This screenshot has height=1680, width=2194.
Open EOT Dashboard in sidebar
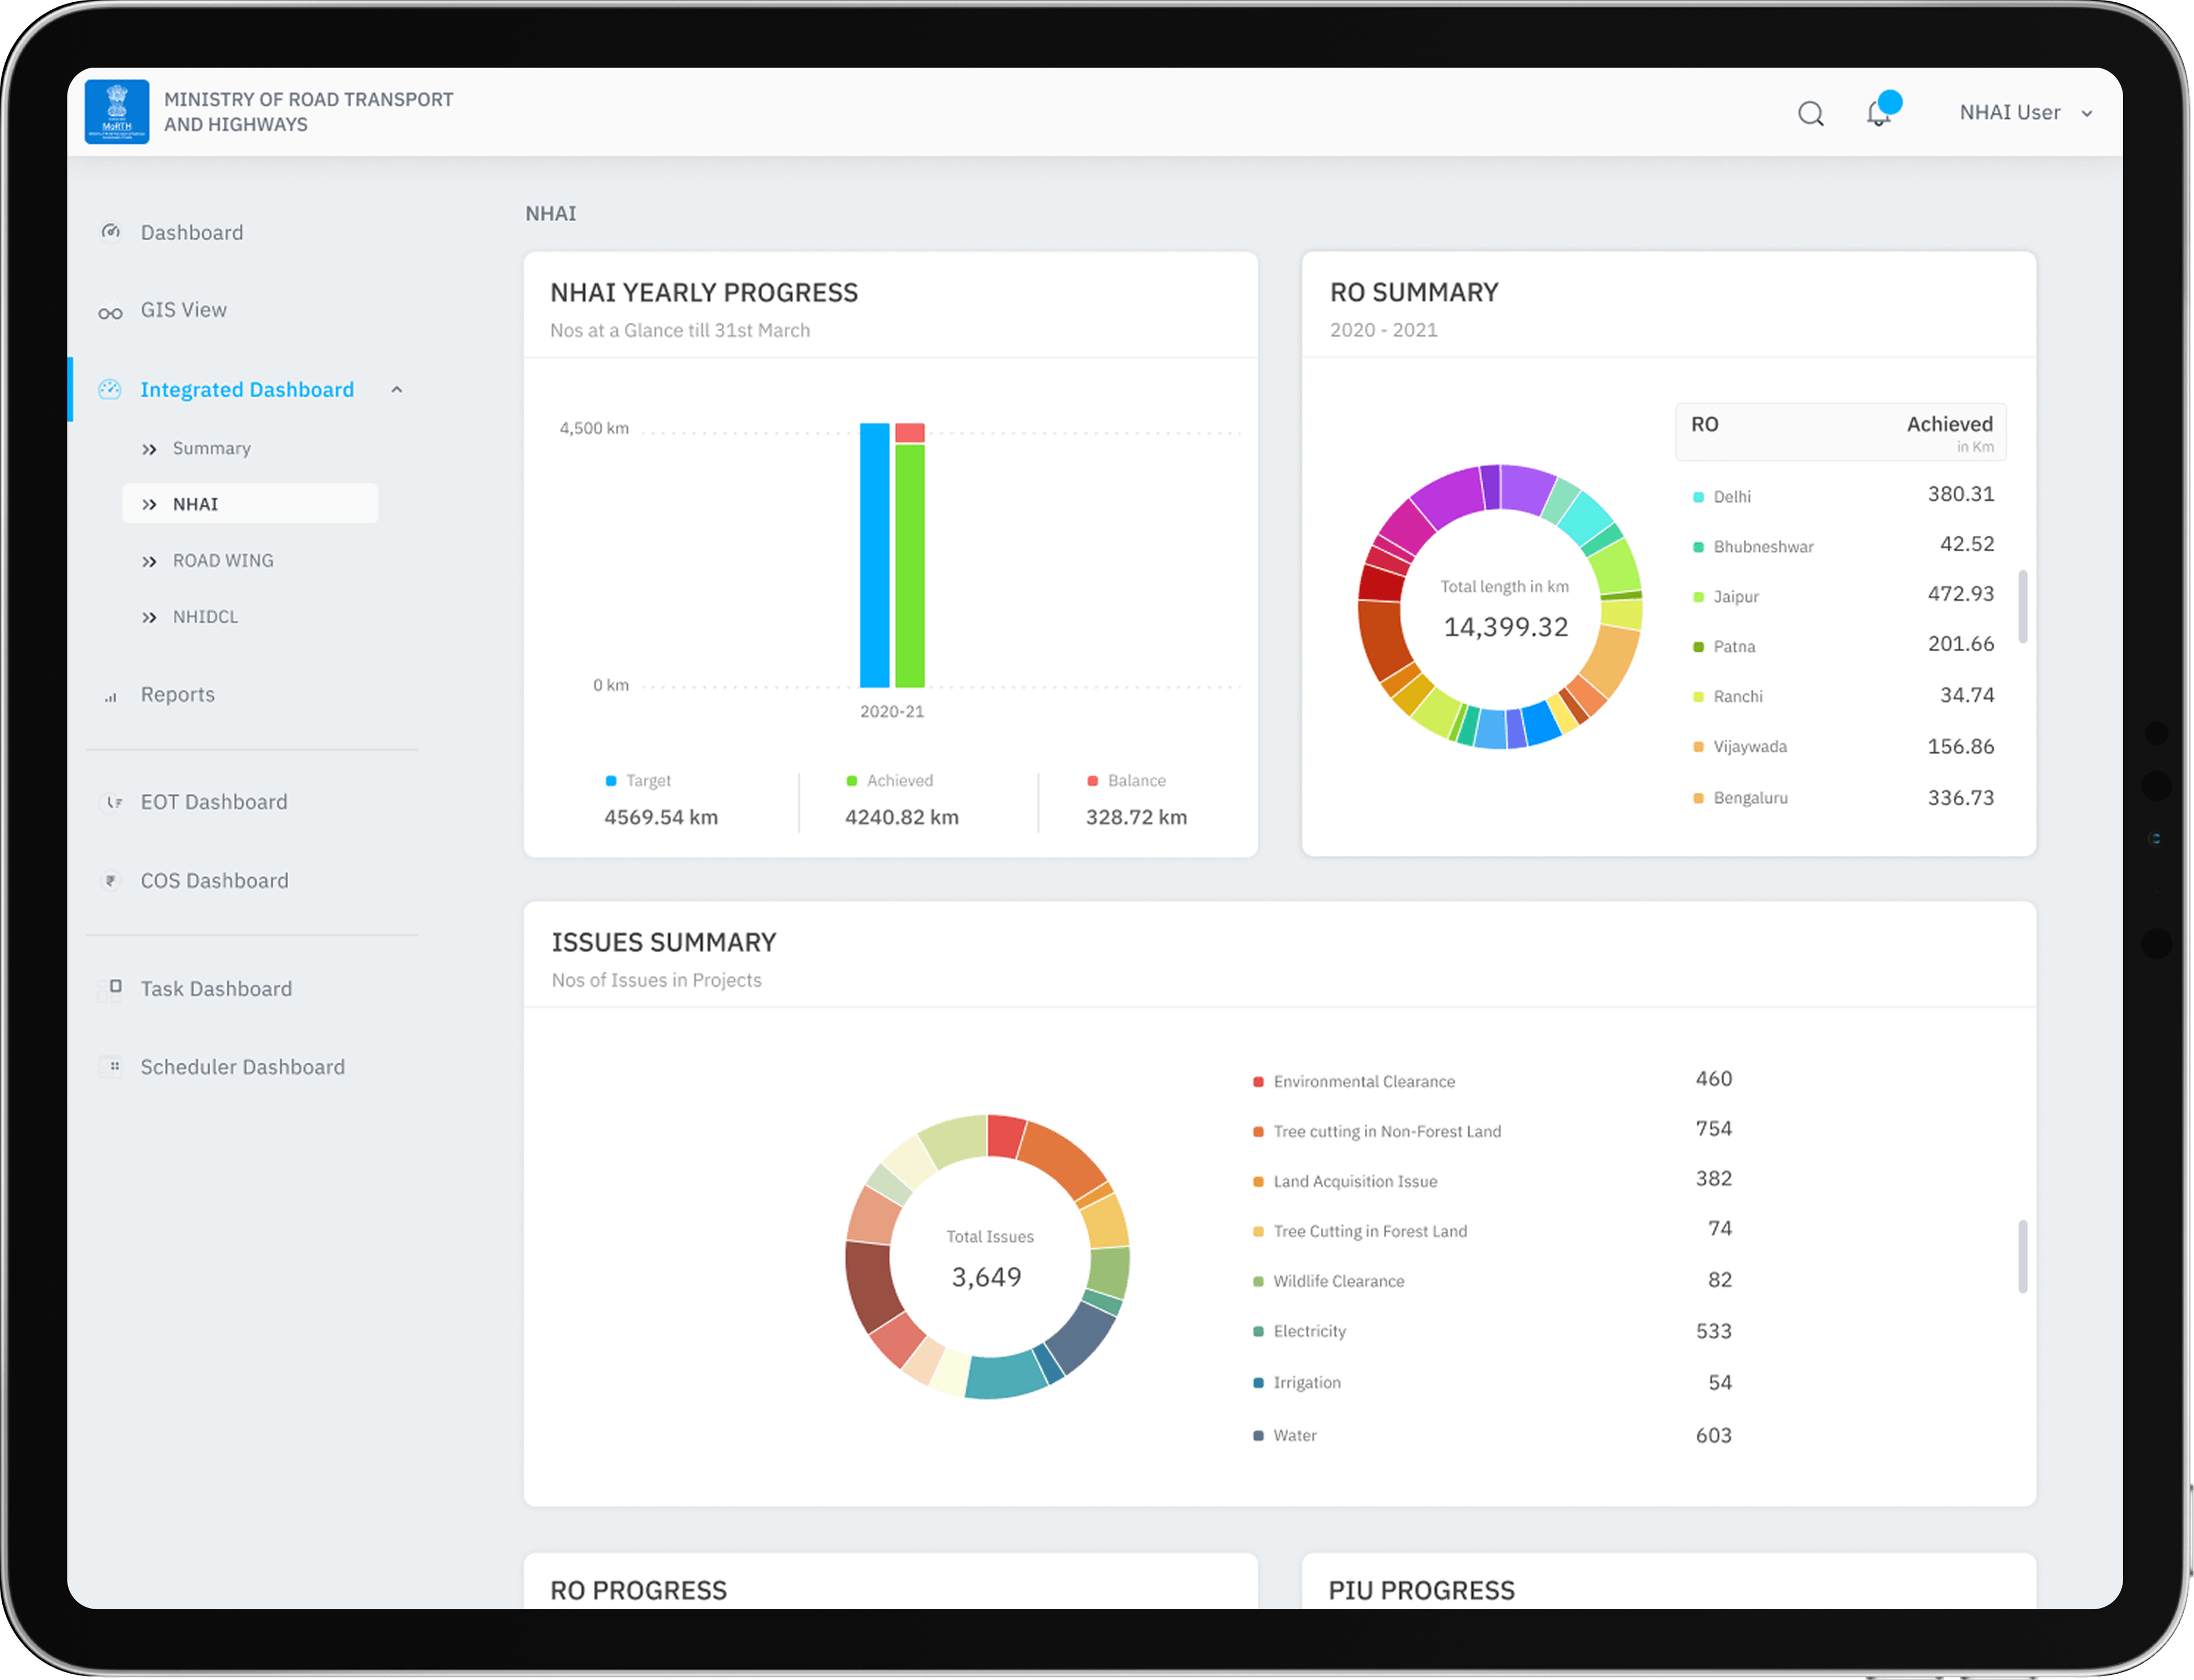pyautogui.click(x=214, y=802)
